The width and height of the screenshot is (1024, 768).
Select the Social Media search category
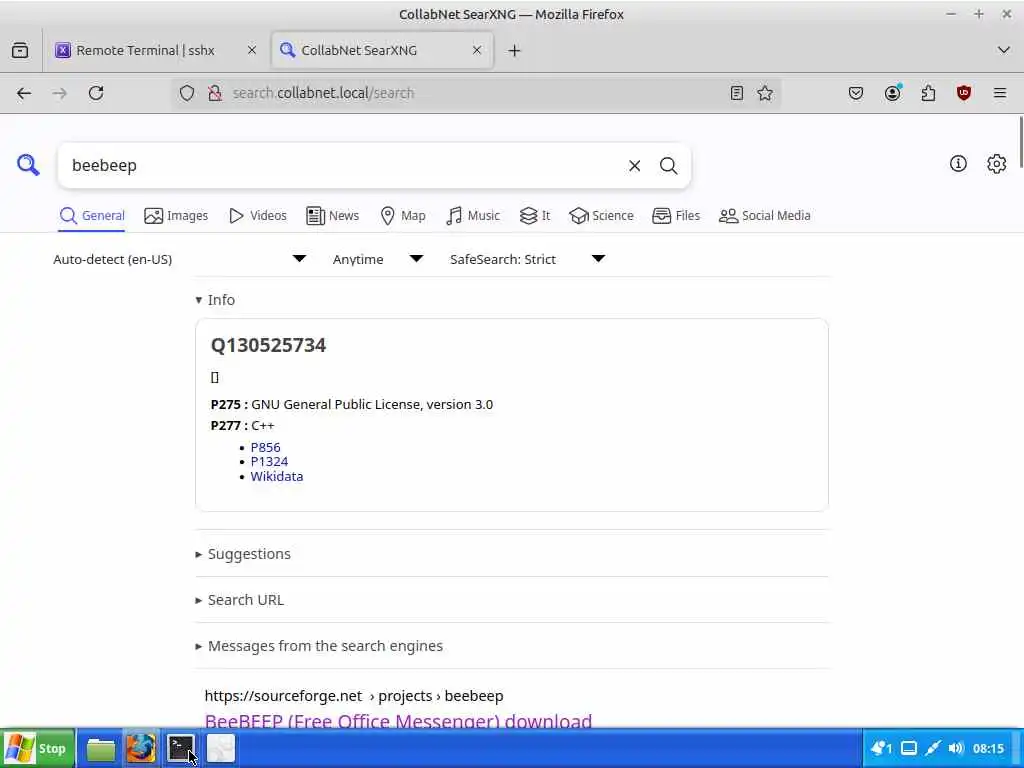(765, 216)
